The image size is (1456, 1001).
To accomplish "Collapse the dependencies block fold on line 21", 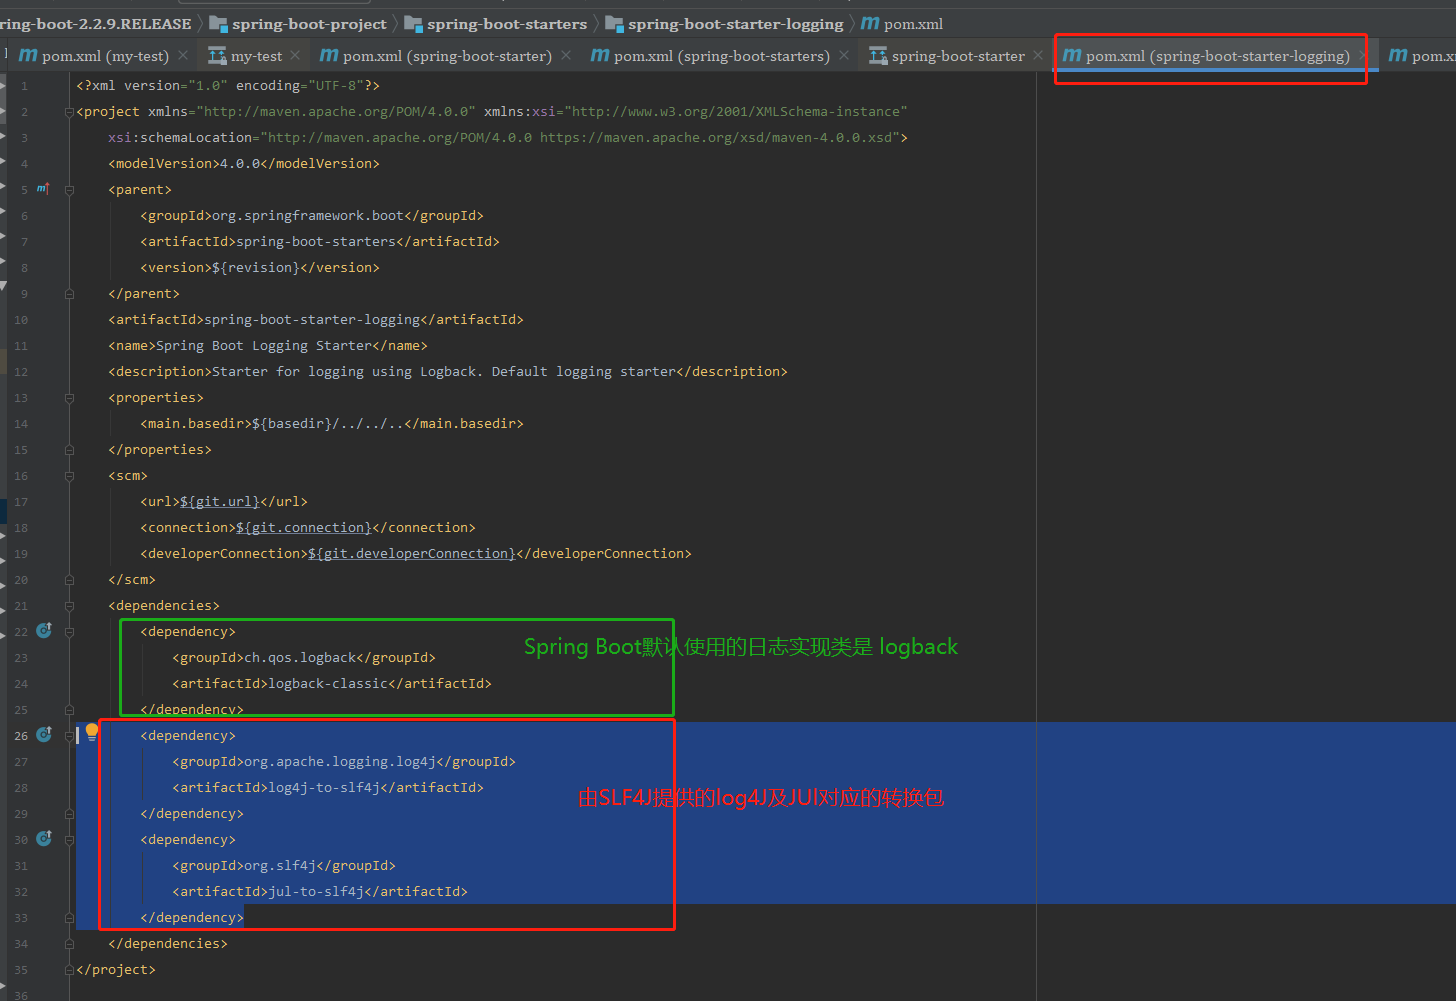I will click(x=70, y=605).
